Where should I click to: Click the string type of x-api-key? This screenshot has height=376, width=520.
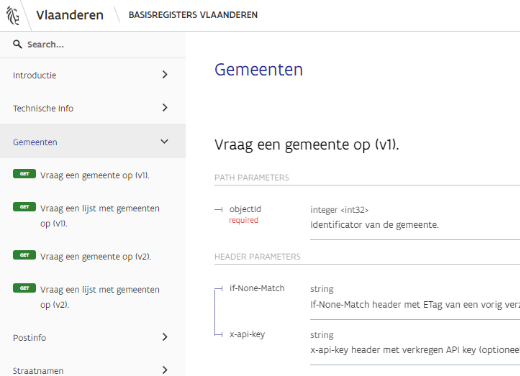click(322, 335)
